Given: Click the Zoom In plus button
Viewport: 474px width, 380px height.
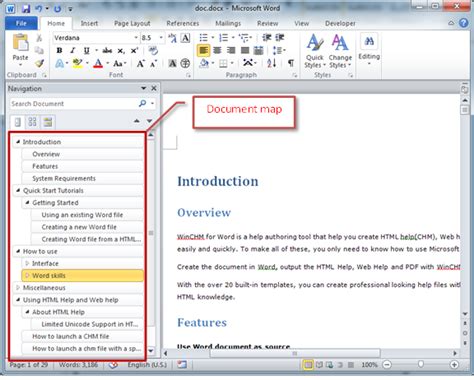Looking at the screenshot, I should pyautogui.click(x=454, y=365).
